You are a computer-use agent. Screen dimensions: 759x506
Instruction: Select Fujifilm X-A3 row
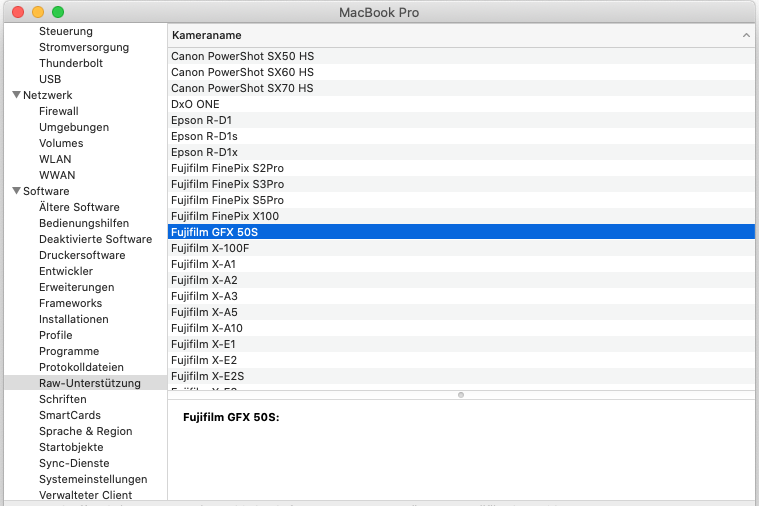coord(461,295)
